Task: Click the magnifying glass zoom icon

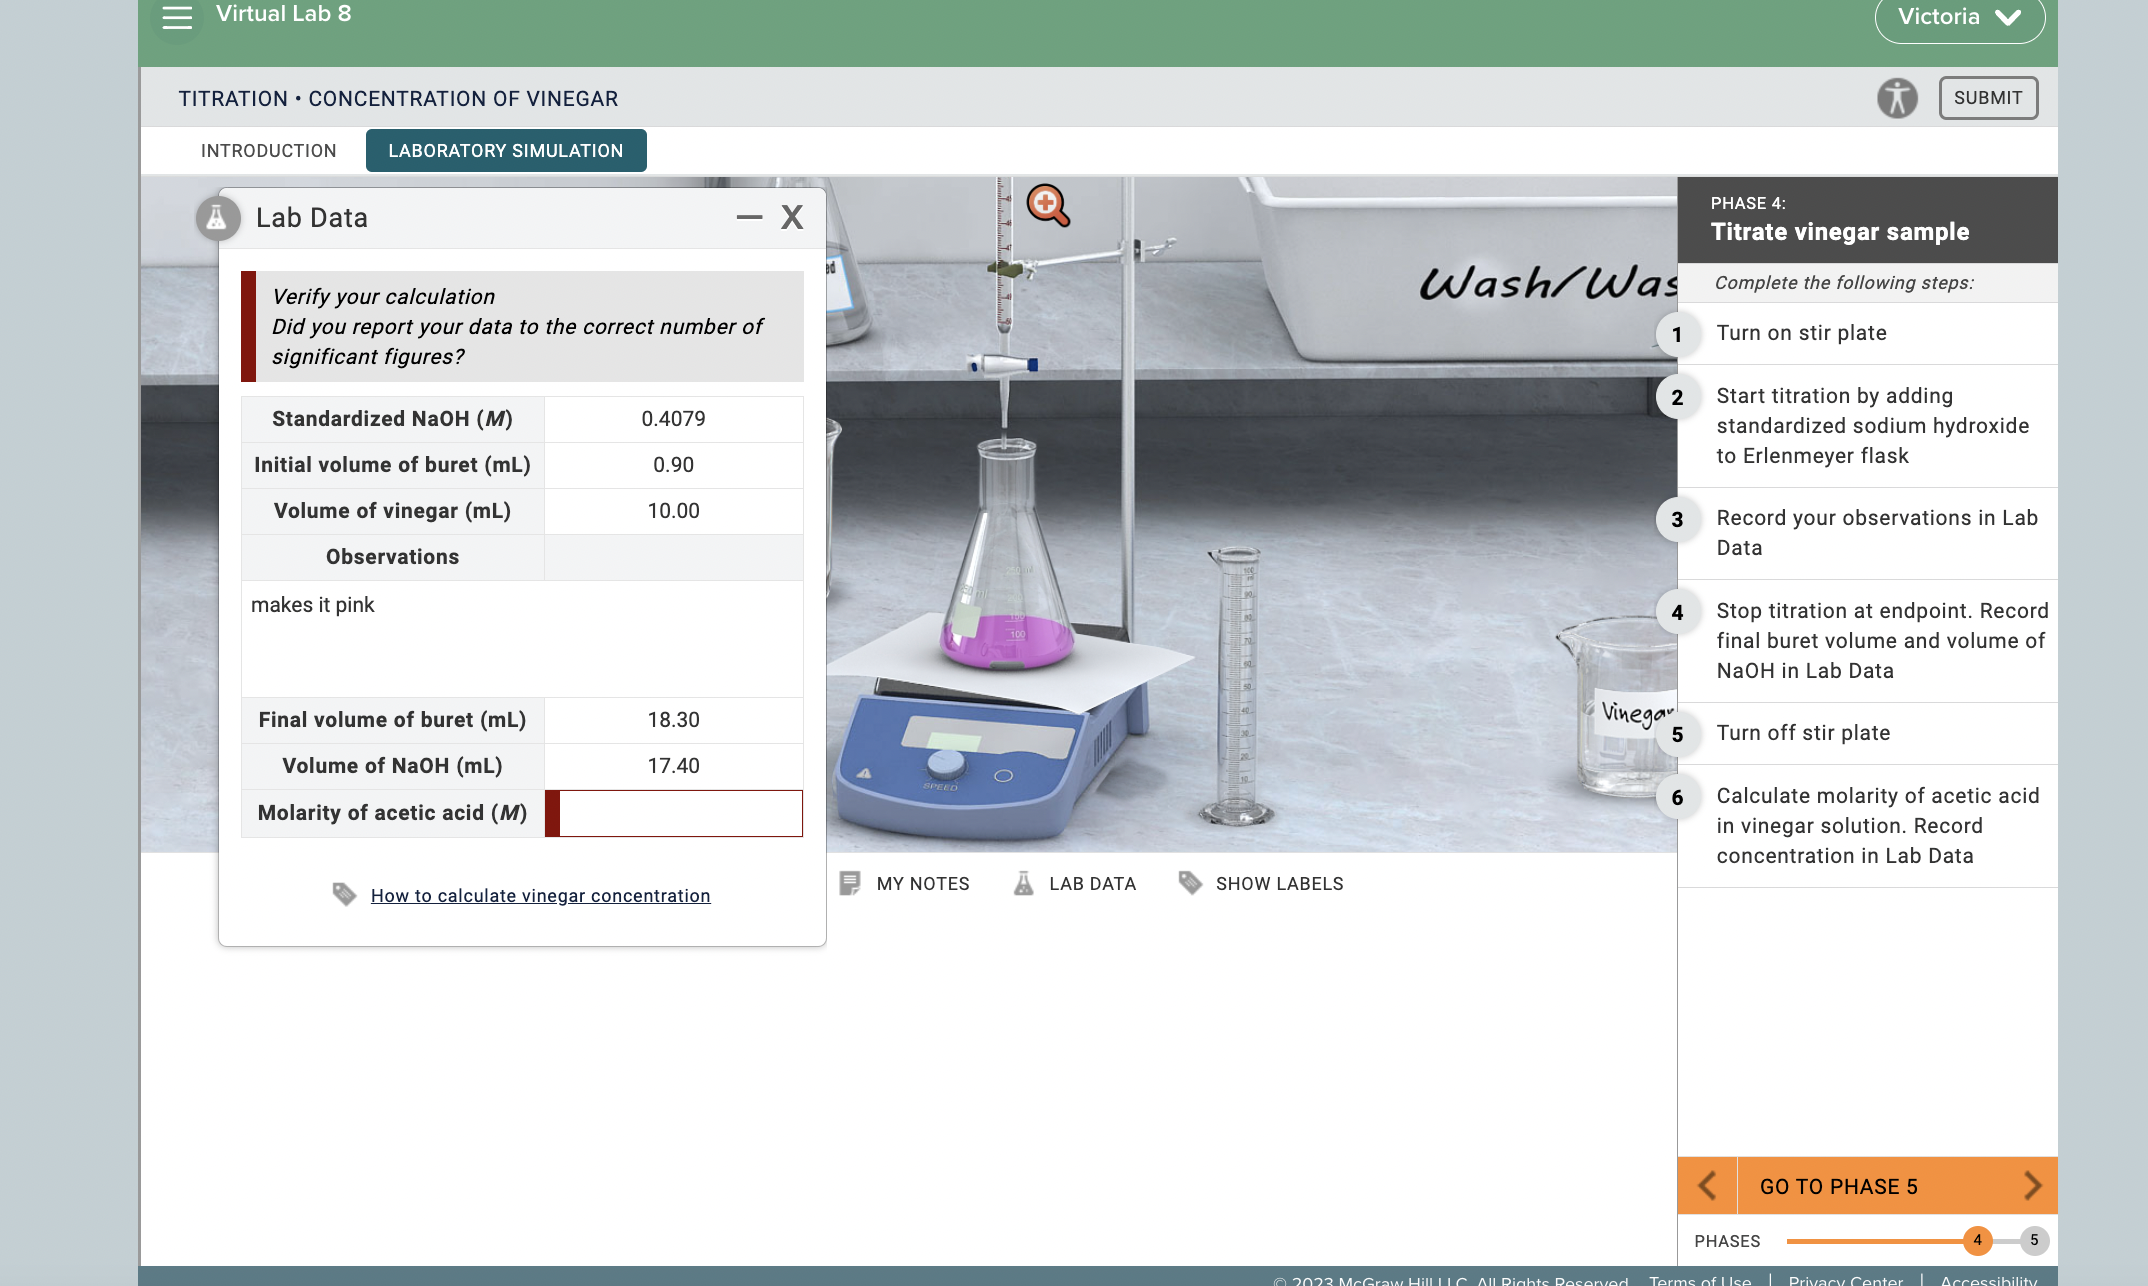Action: pos(1048,205)
